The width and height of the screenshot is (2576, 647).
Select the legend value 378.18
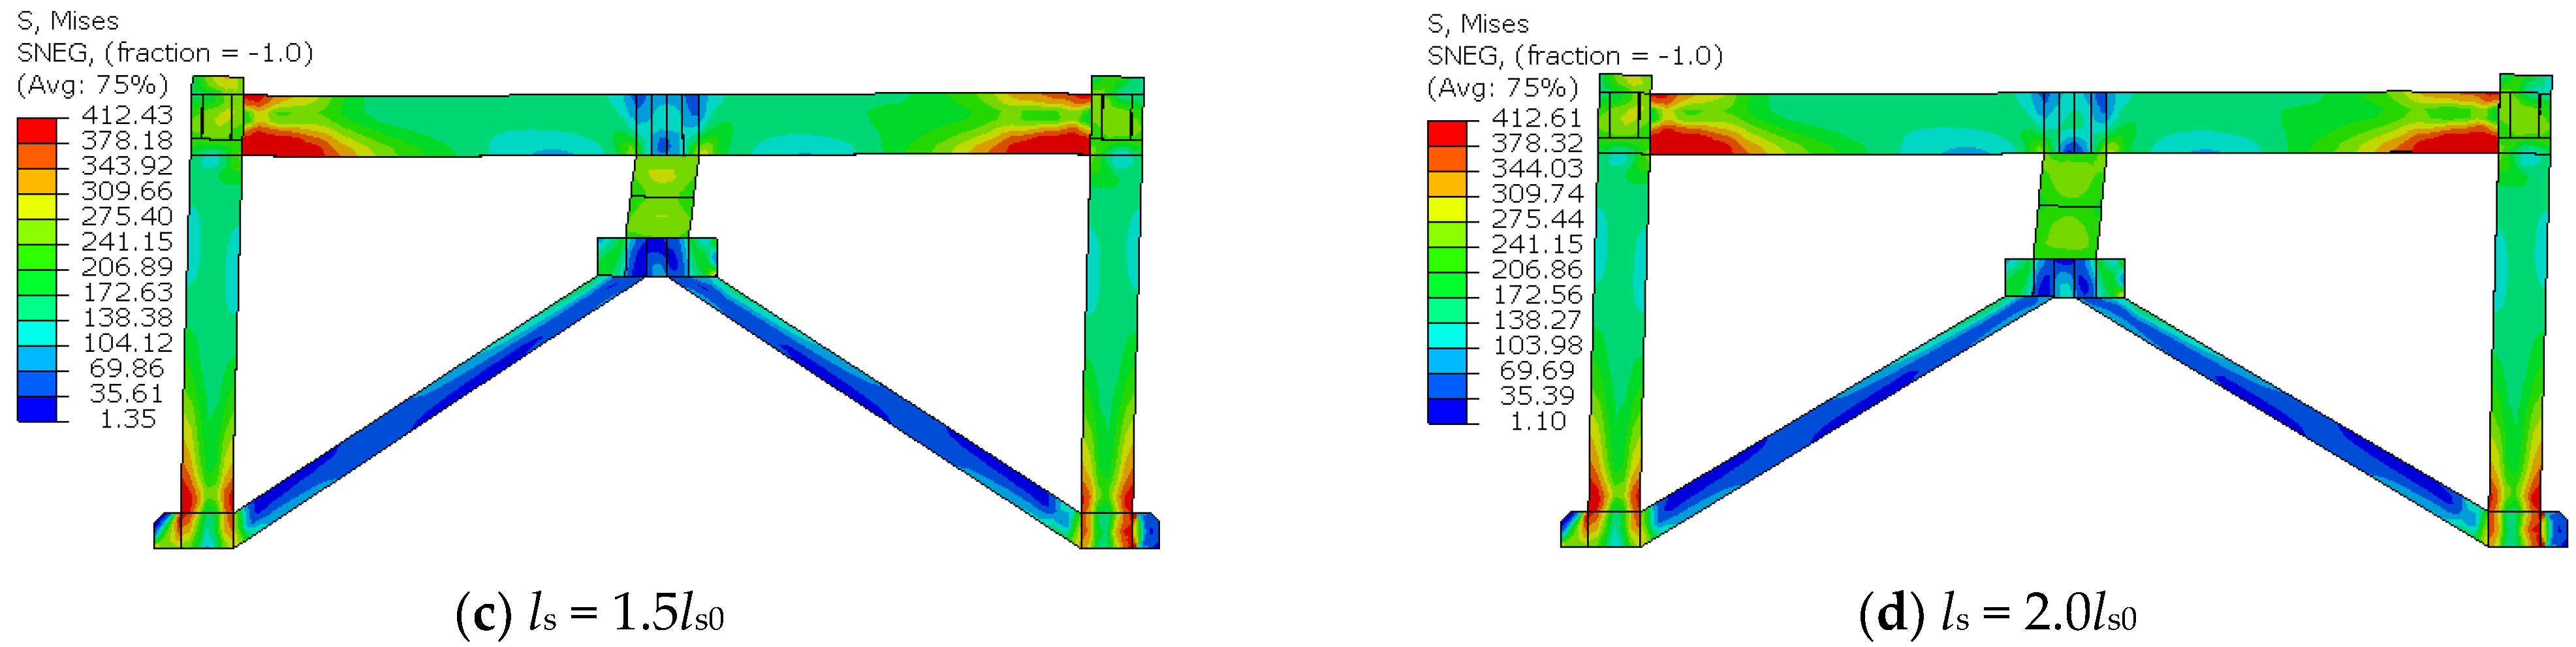(x=127, y=140)
